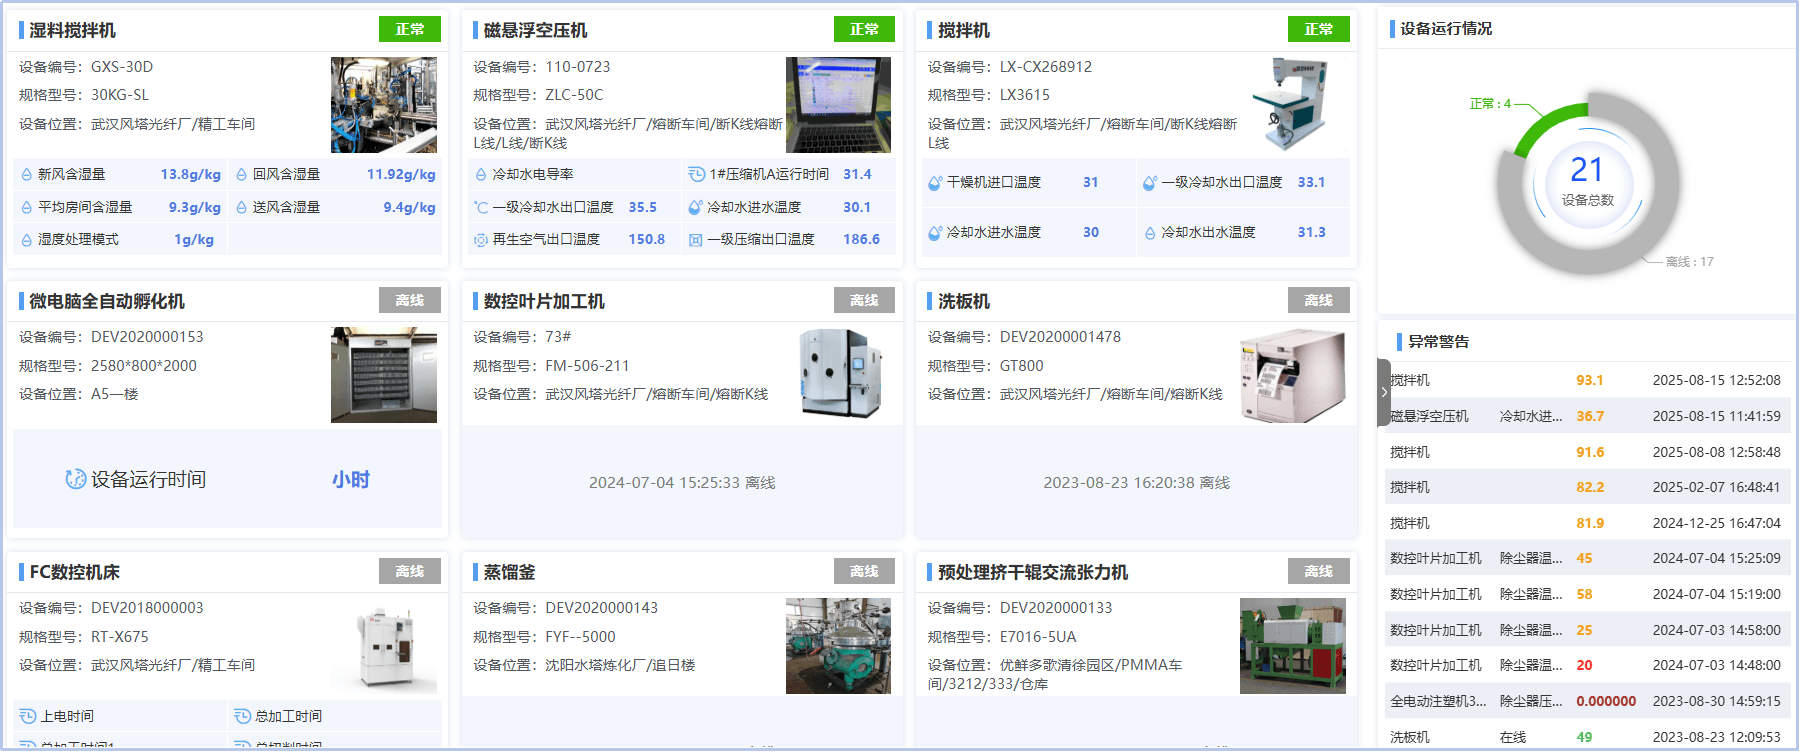Click the icon next to 再生空气出口温度
1801x753 pixels.
pyautogui.click(x=481, y=240)
